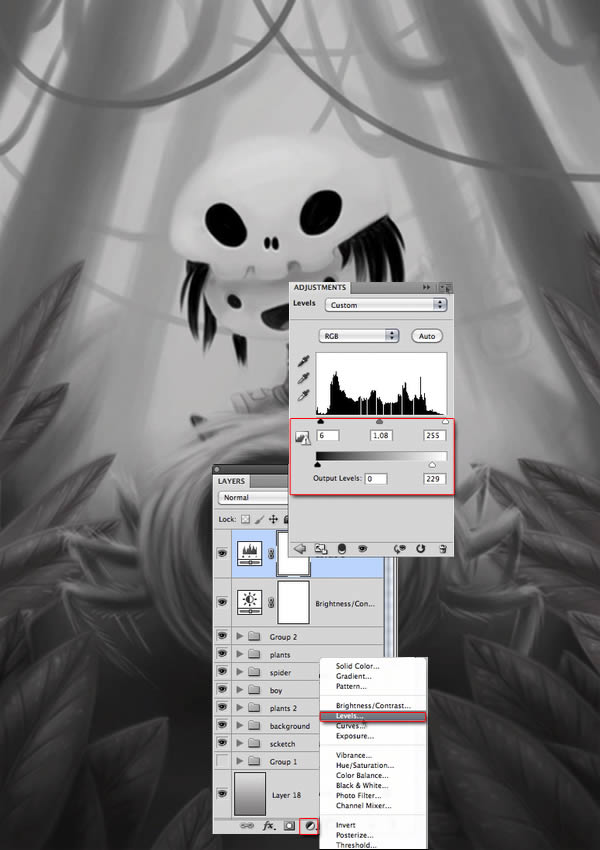Click the histogram warning recalculate icon
The image size is (600, 850).
click(x=302, y=437)
